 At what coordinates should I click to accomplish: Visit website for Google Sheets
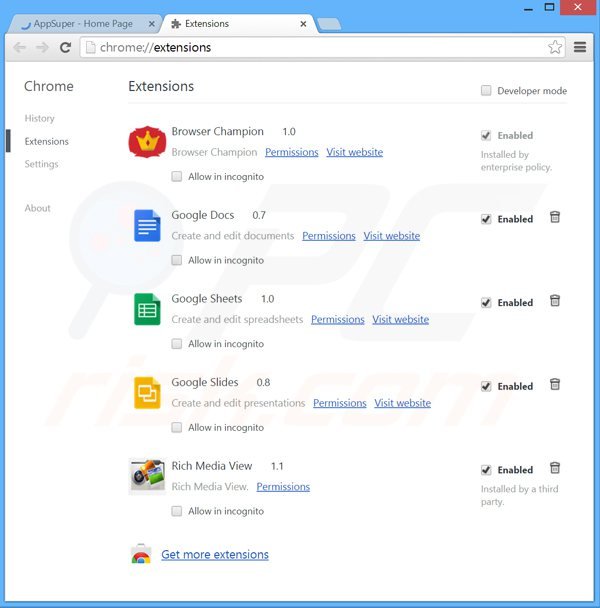[x=401, y=320]
